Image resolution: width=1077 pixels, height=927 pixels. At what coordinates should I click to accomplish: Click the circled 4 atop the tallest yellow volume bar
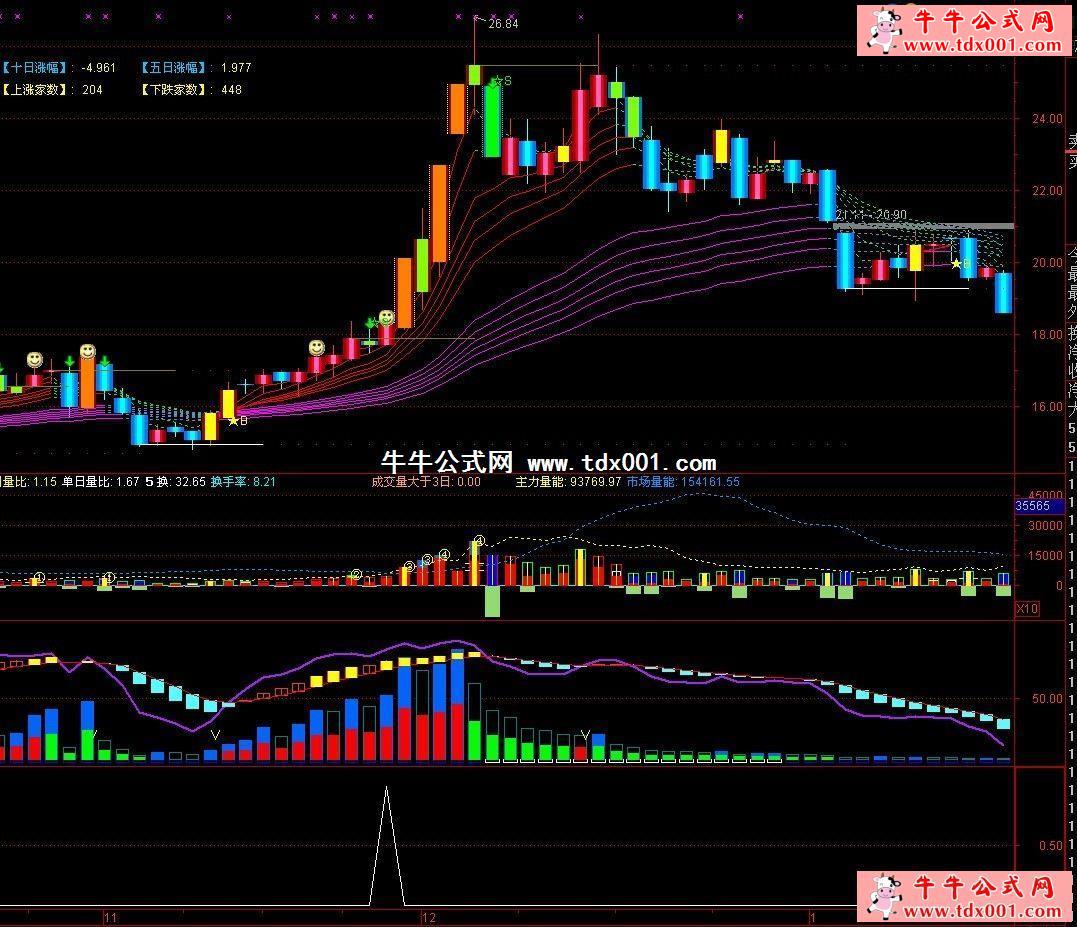479,541
